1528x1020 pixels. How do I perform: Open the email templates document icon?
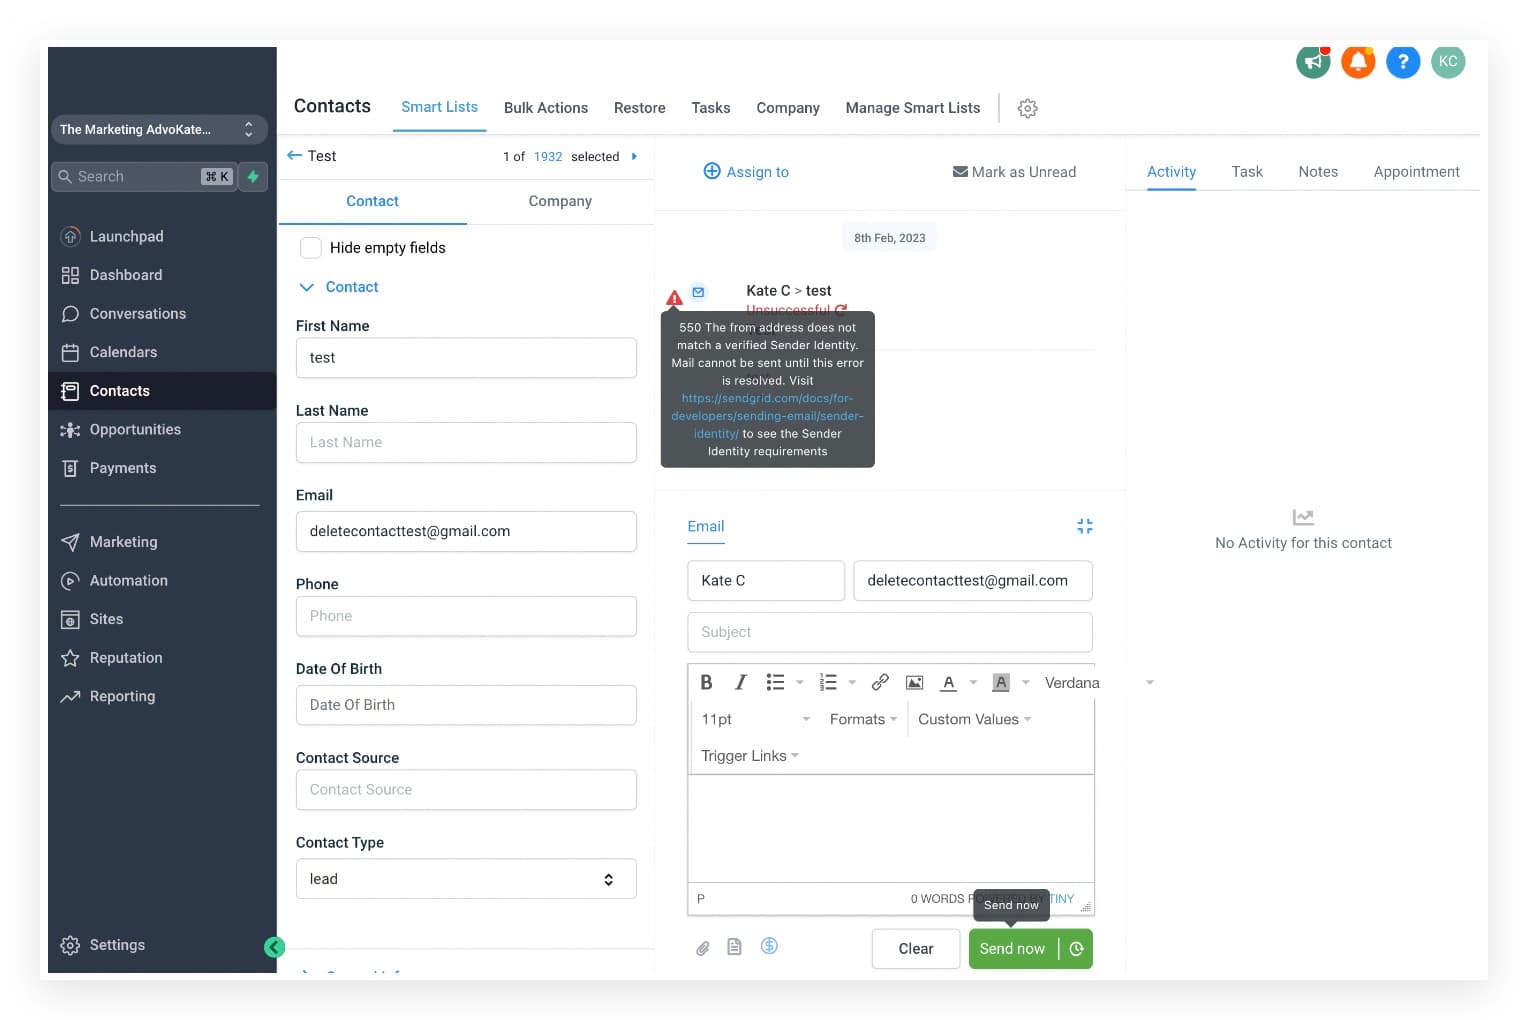734,946
